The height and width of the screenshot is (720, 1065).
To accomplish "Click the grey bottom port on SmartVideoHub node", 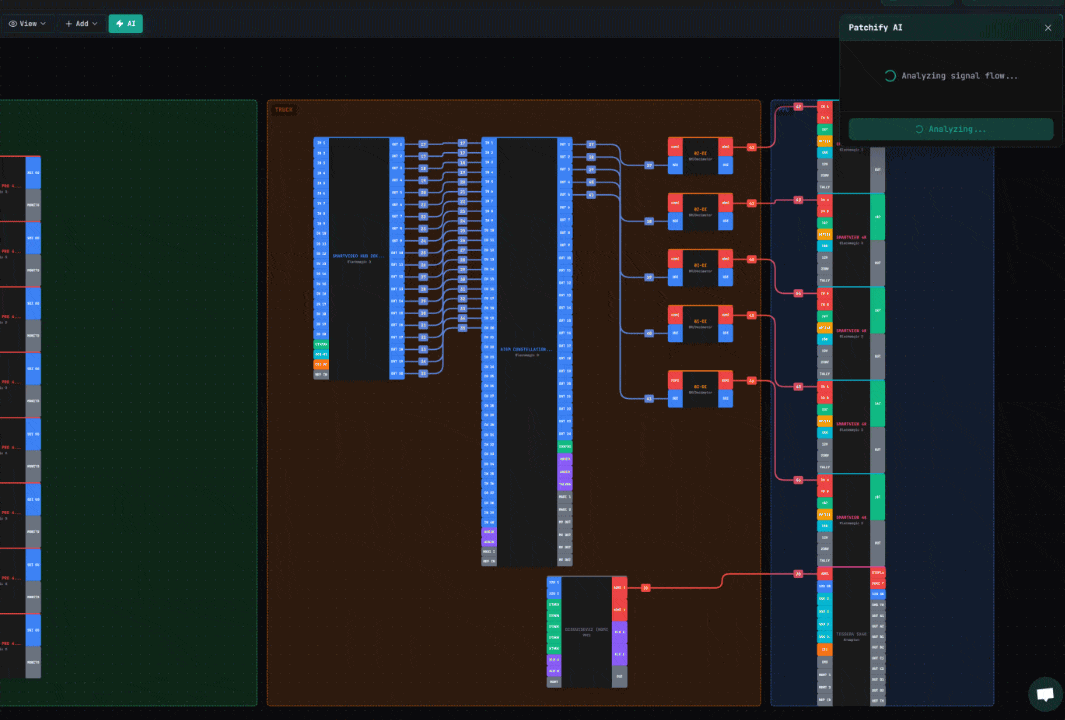I will click(x=321, y=374).
